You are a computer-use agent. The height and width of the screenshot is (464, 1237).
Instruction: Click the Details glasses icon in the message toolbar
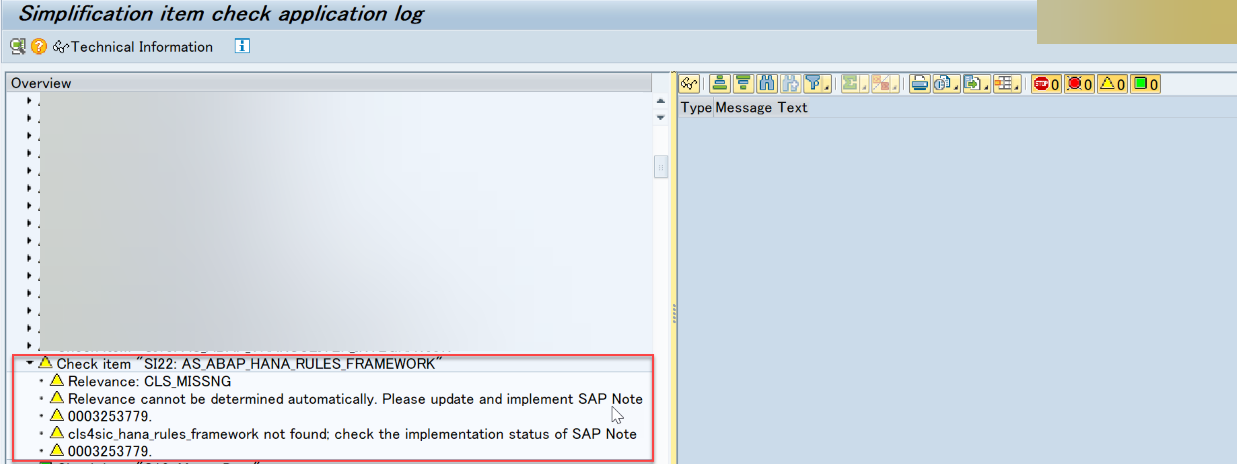pyautogui.click(x=689, y=84)
